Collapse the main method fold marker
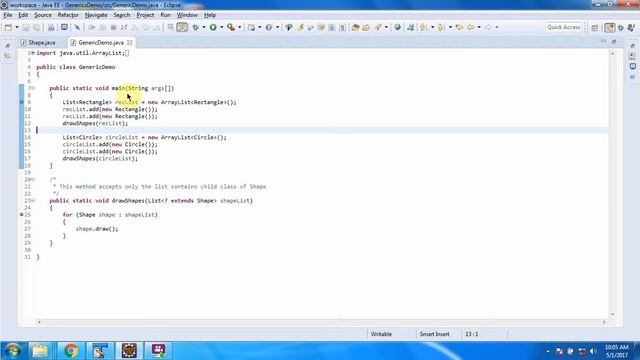This screenshot has width=640, height=360. point(33,88)
